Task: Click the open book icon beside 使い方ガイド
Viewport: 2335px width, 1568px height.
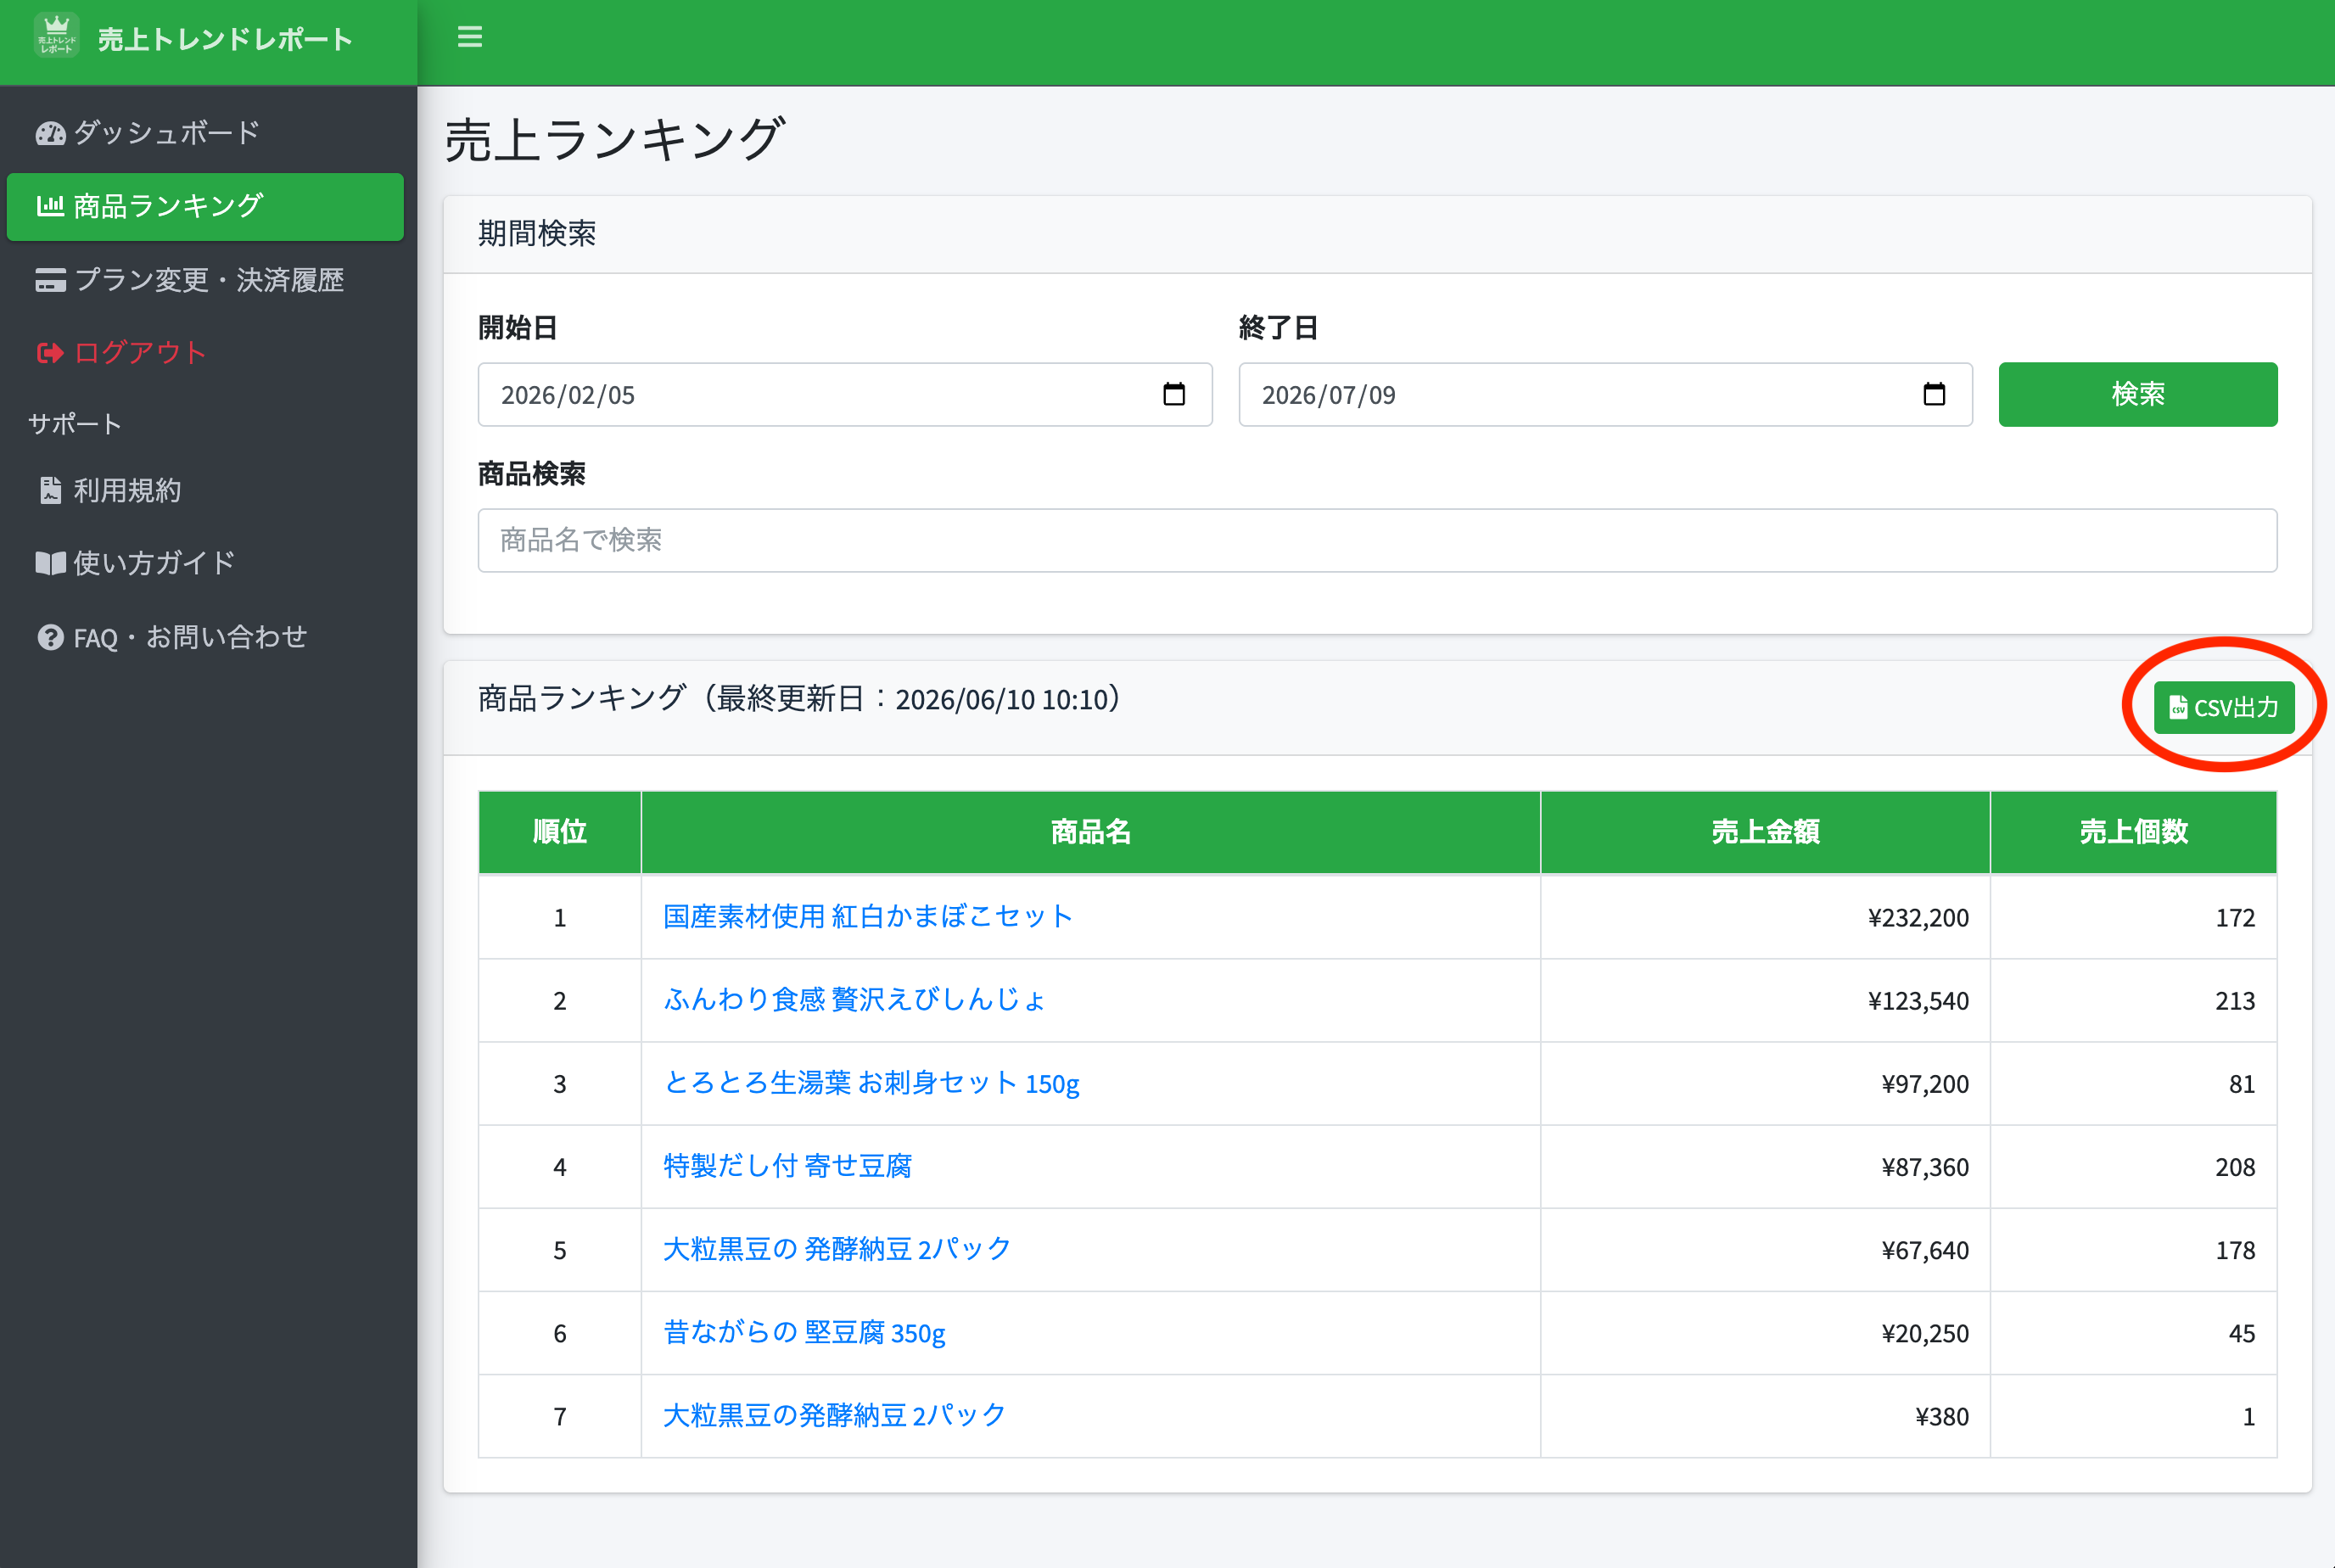Action: pyautogui.click(x=50, y=563)
